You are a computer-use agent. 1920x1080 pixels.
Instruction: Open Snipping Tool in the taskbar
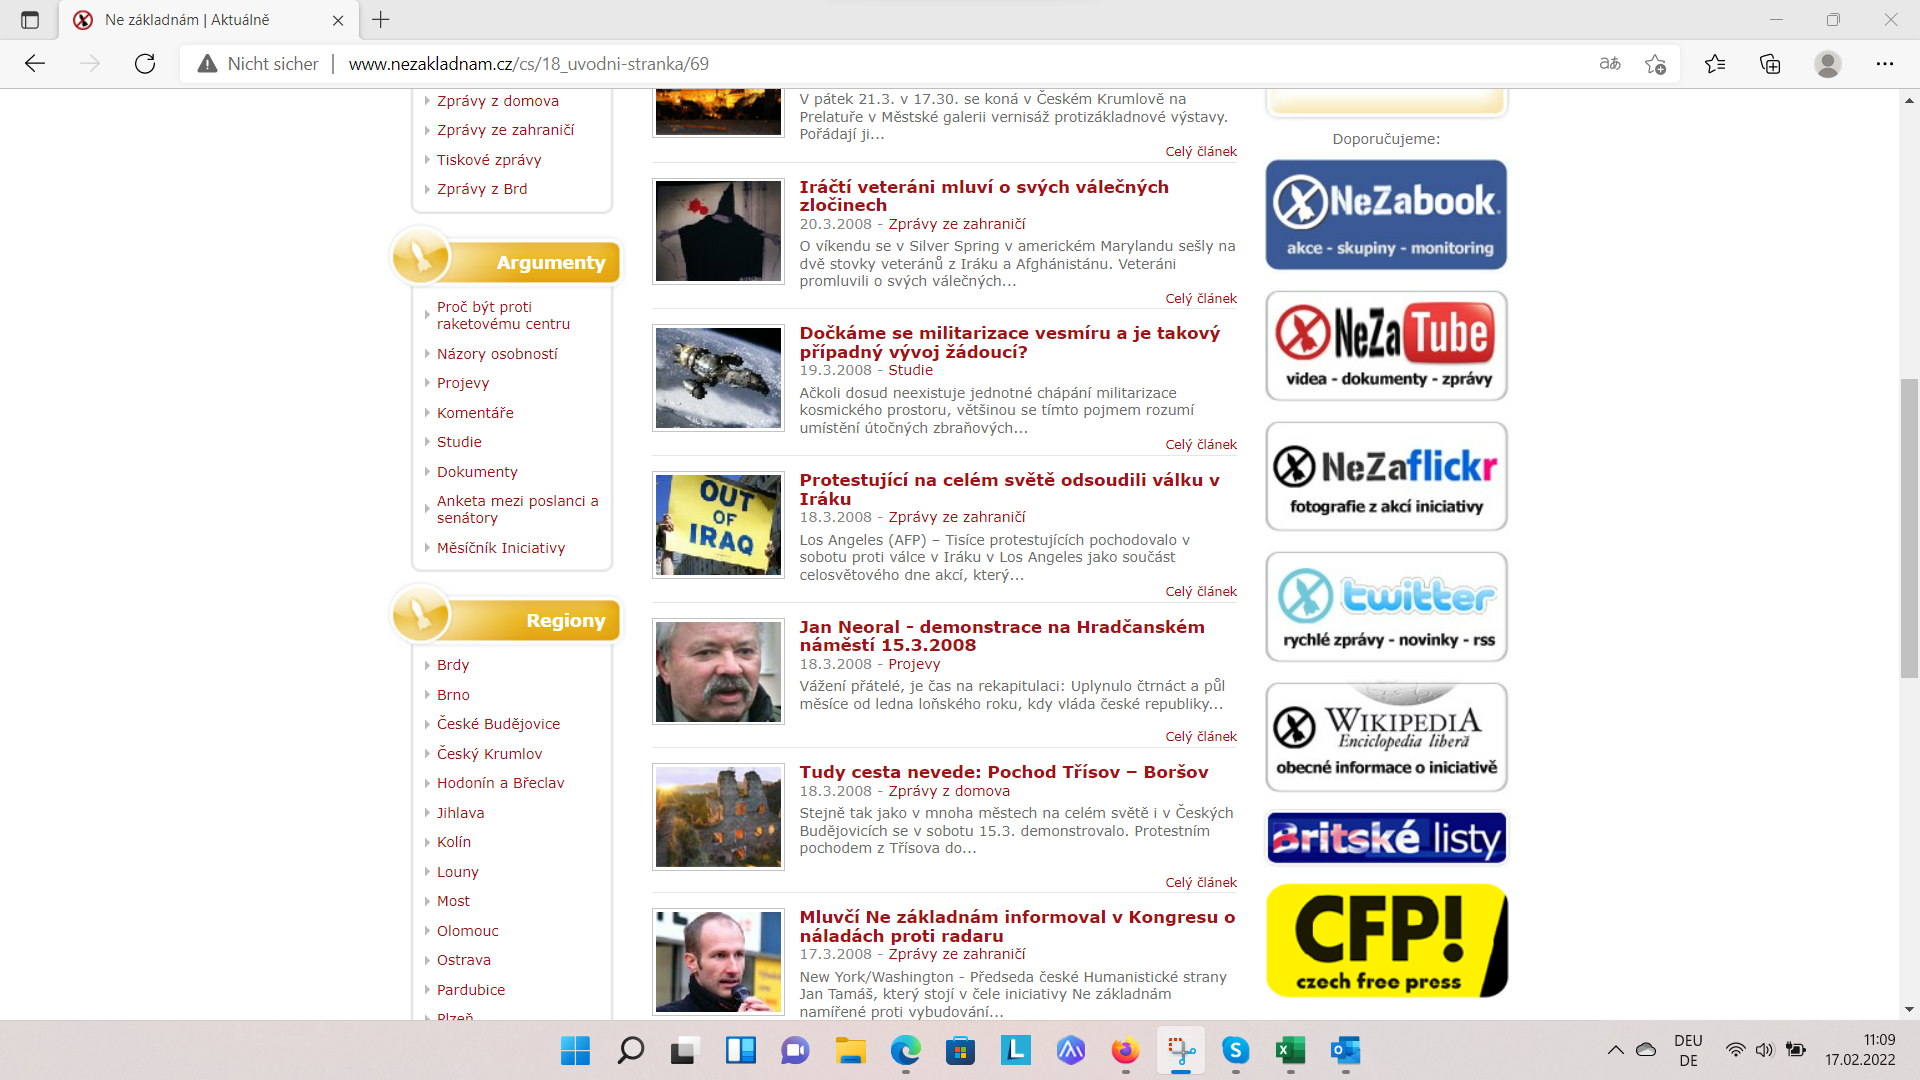click(x=1181, y=1050)
